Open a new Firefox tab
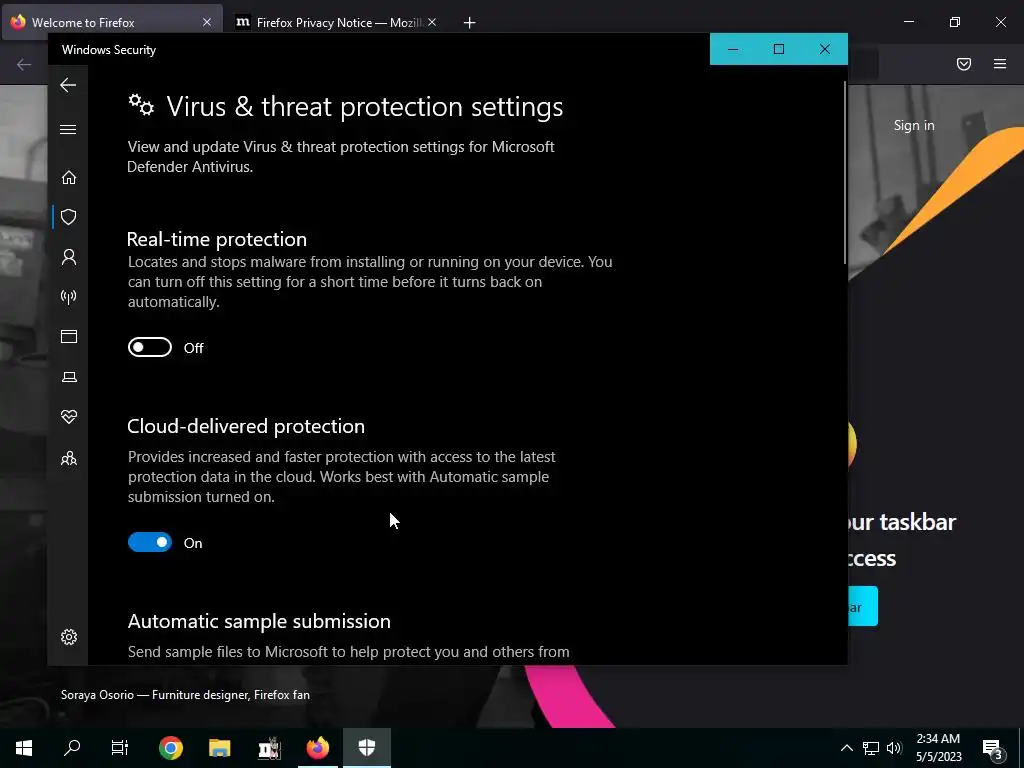The width and height of the screenshot is (1024, 768). [x=469, y=22]
